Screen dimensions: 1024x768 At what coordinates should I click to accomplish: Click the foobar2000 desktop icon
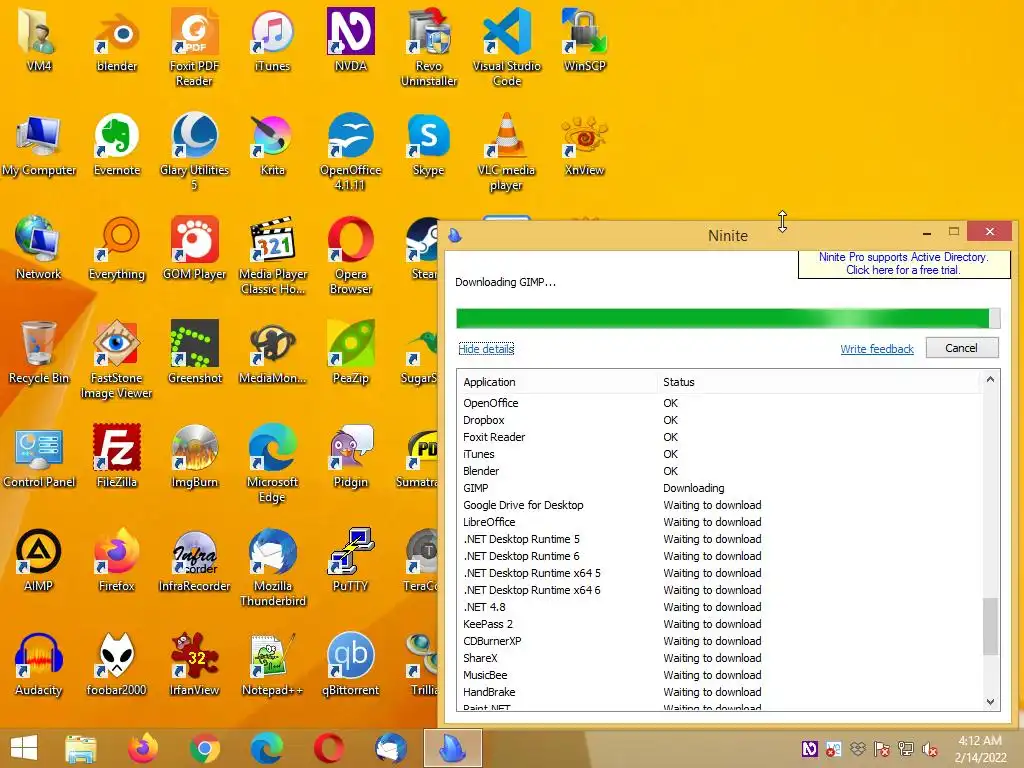[117, 664]
